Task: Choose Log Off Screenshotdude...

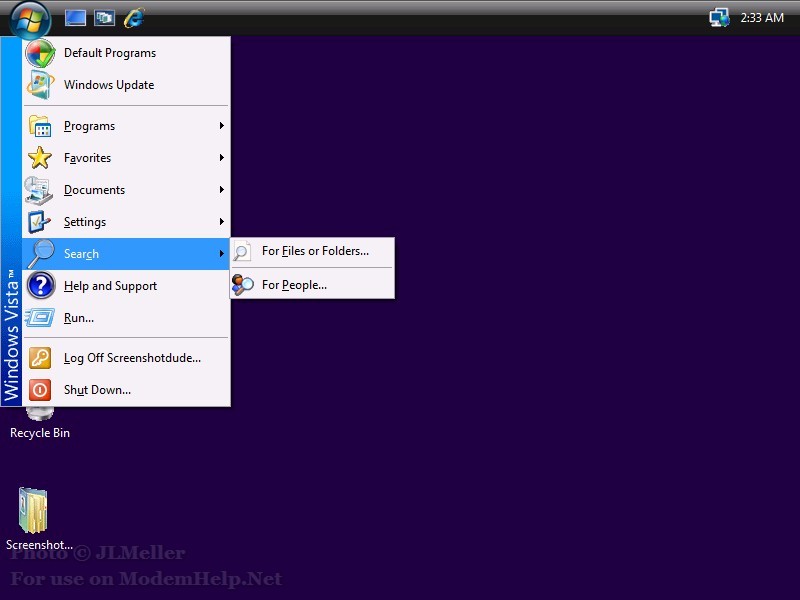Action: 127,358
